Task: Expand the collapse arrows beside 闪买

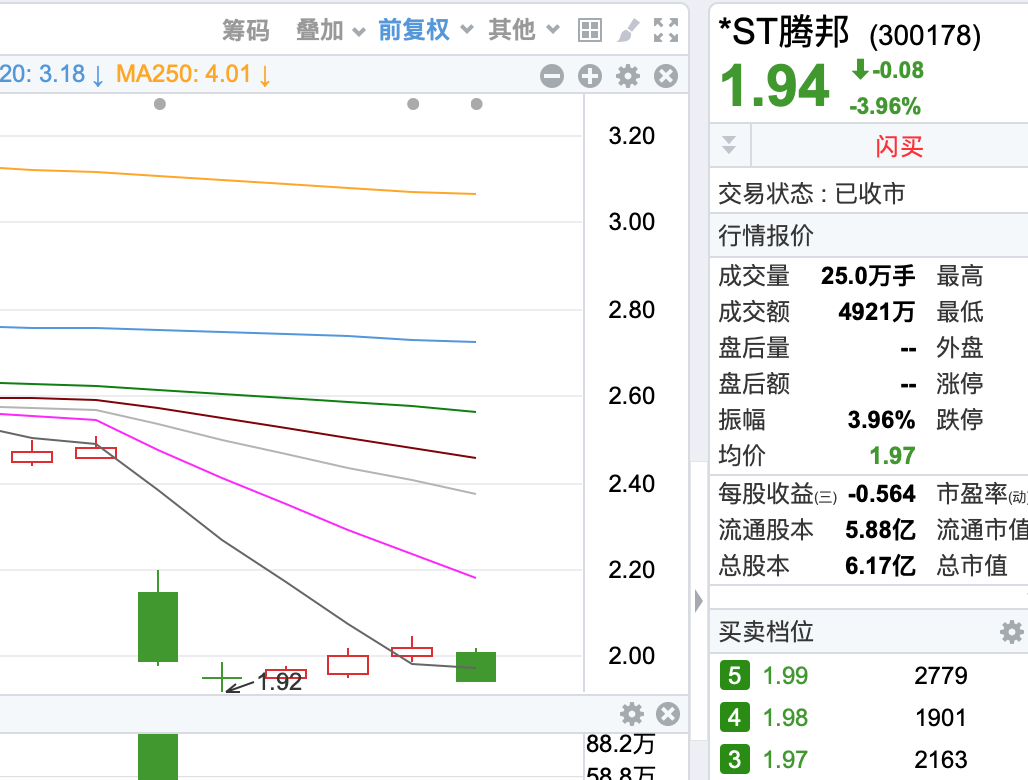Action: tap(729, 145)
